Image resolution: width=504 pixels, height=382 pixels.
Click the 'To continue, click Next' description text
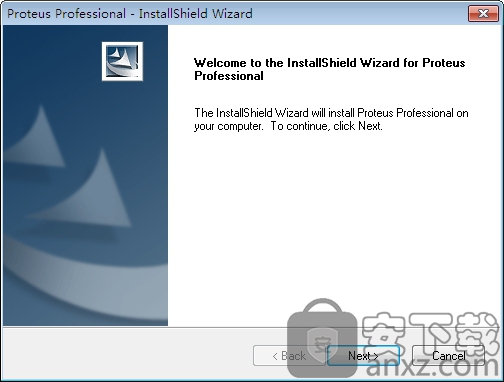[x=327, y=126]
